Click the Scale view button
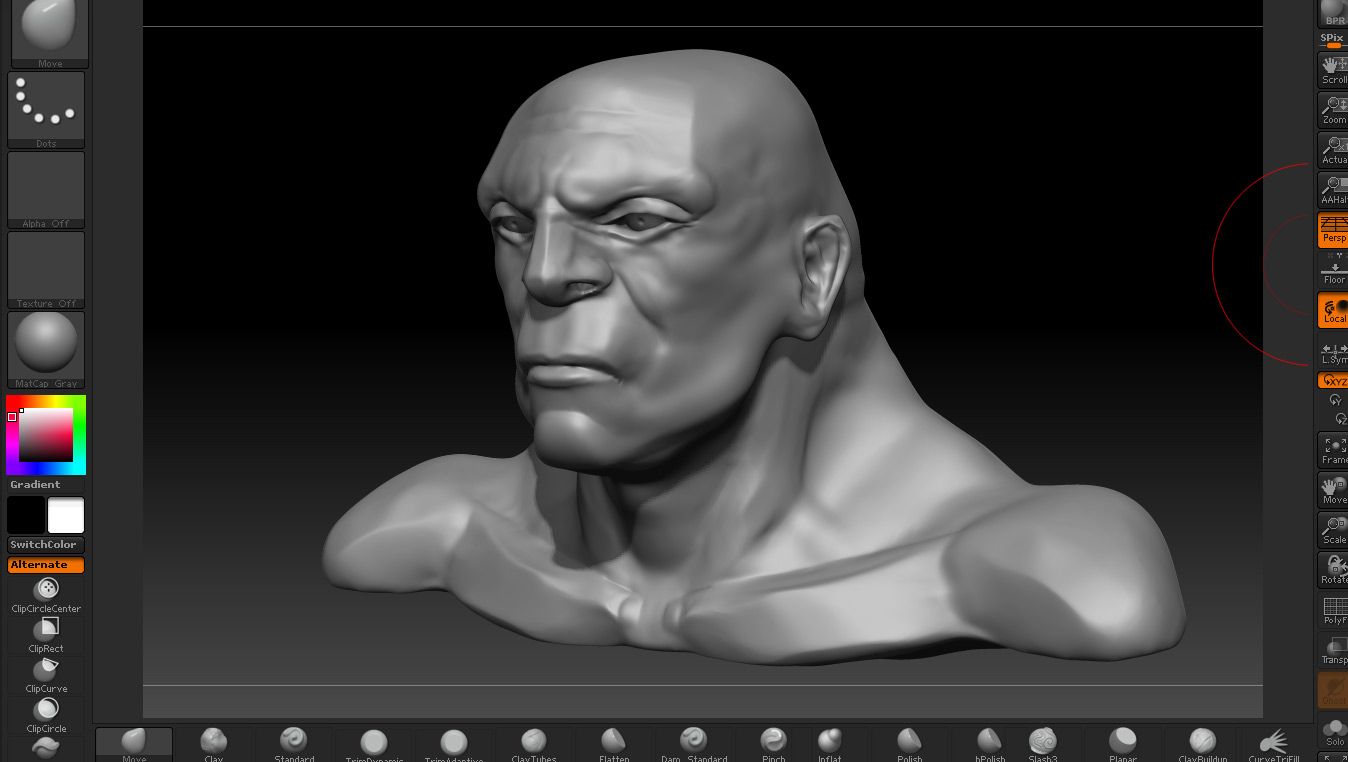This screenshot has width=1348, height=762. (x=1333, y=530)
